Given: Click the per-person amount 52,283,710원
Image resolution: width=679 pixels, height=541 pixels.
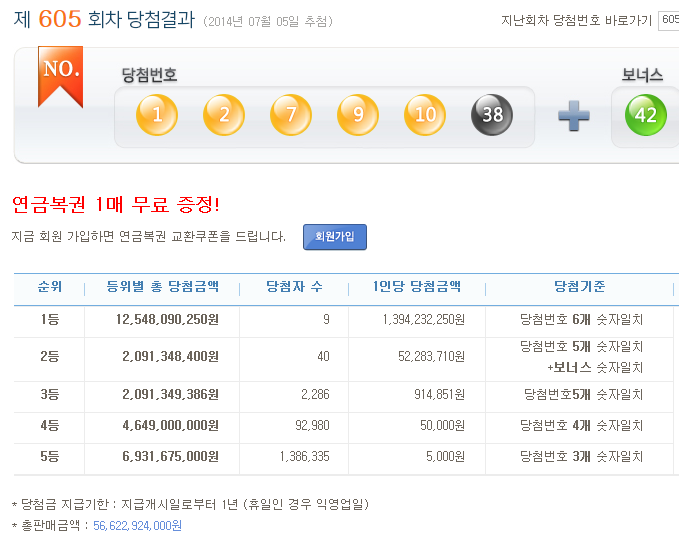Looking at the screenshot, I should point(432,356).
